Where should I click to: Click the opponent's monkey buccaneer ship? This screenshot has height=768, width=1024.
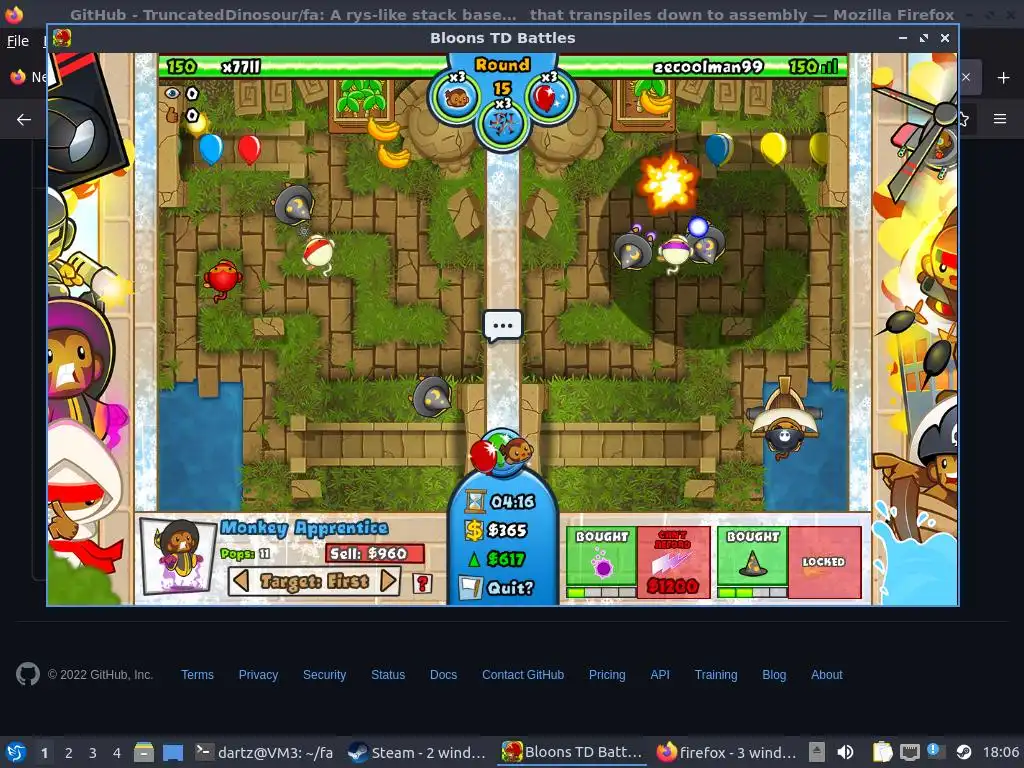click(x=784, y=417)
